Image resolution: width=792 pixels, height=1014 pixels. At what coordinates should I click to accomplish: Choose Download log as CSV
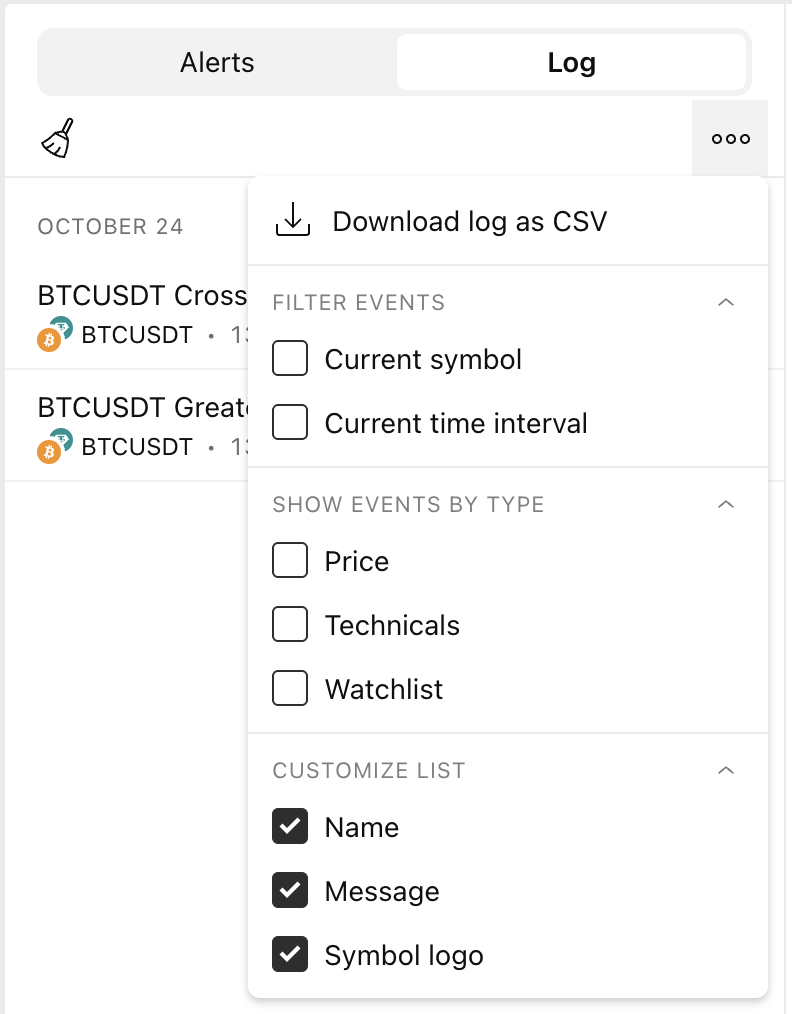(x=469, y=221)
